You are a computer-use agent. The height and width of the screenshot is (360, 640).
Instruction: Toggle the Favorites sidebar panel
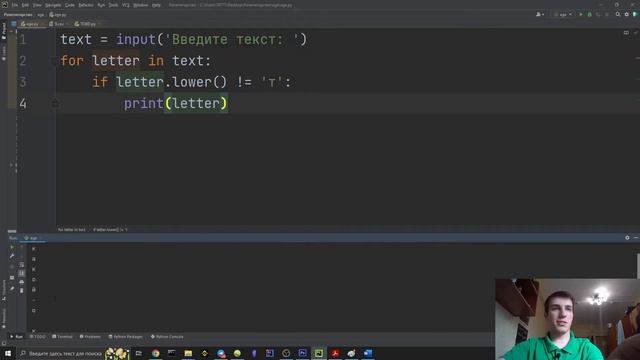pyautogui.click(x=4, y=318)
